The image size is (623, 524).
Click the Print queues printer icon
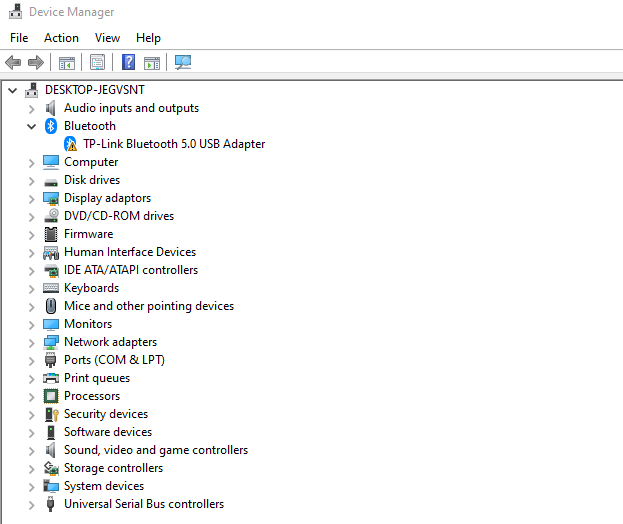[51, 378]
